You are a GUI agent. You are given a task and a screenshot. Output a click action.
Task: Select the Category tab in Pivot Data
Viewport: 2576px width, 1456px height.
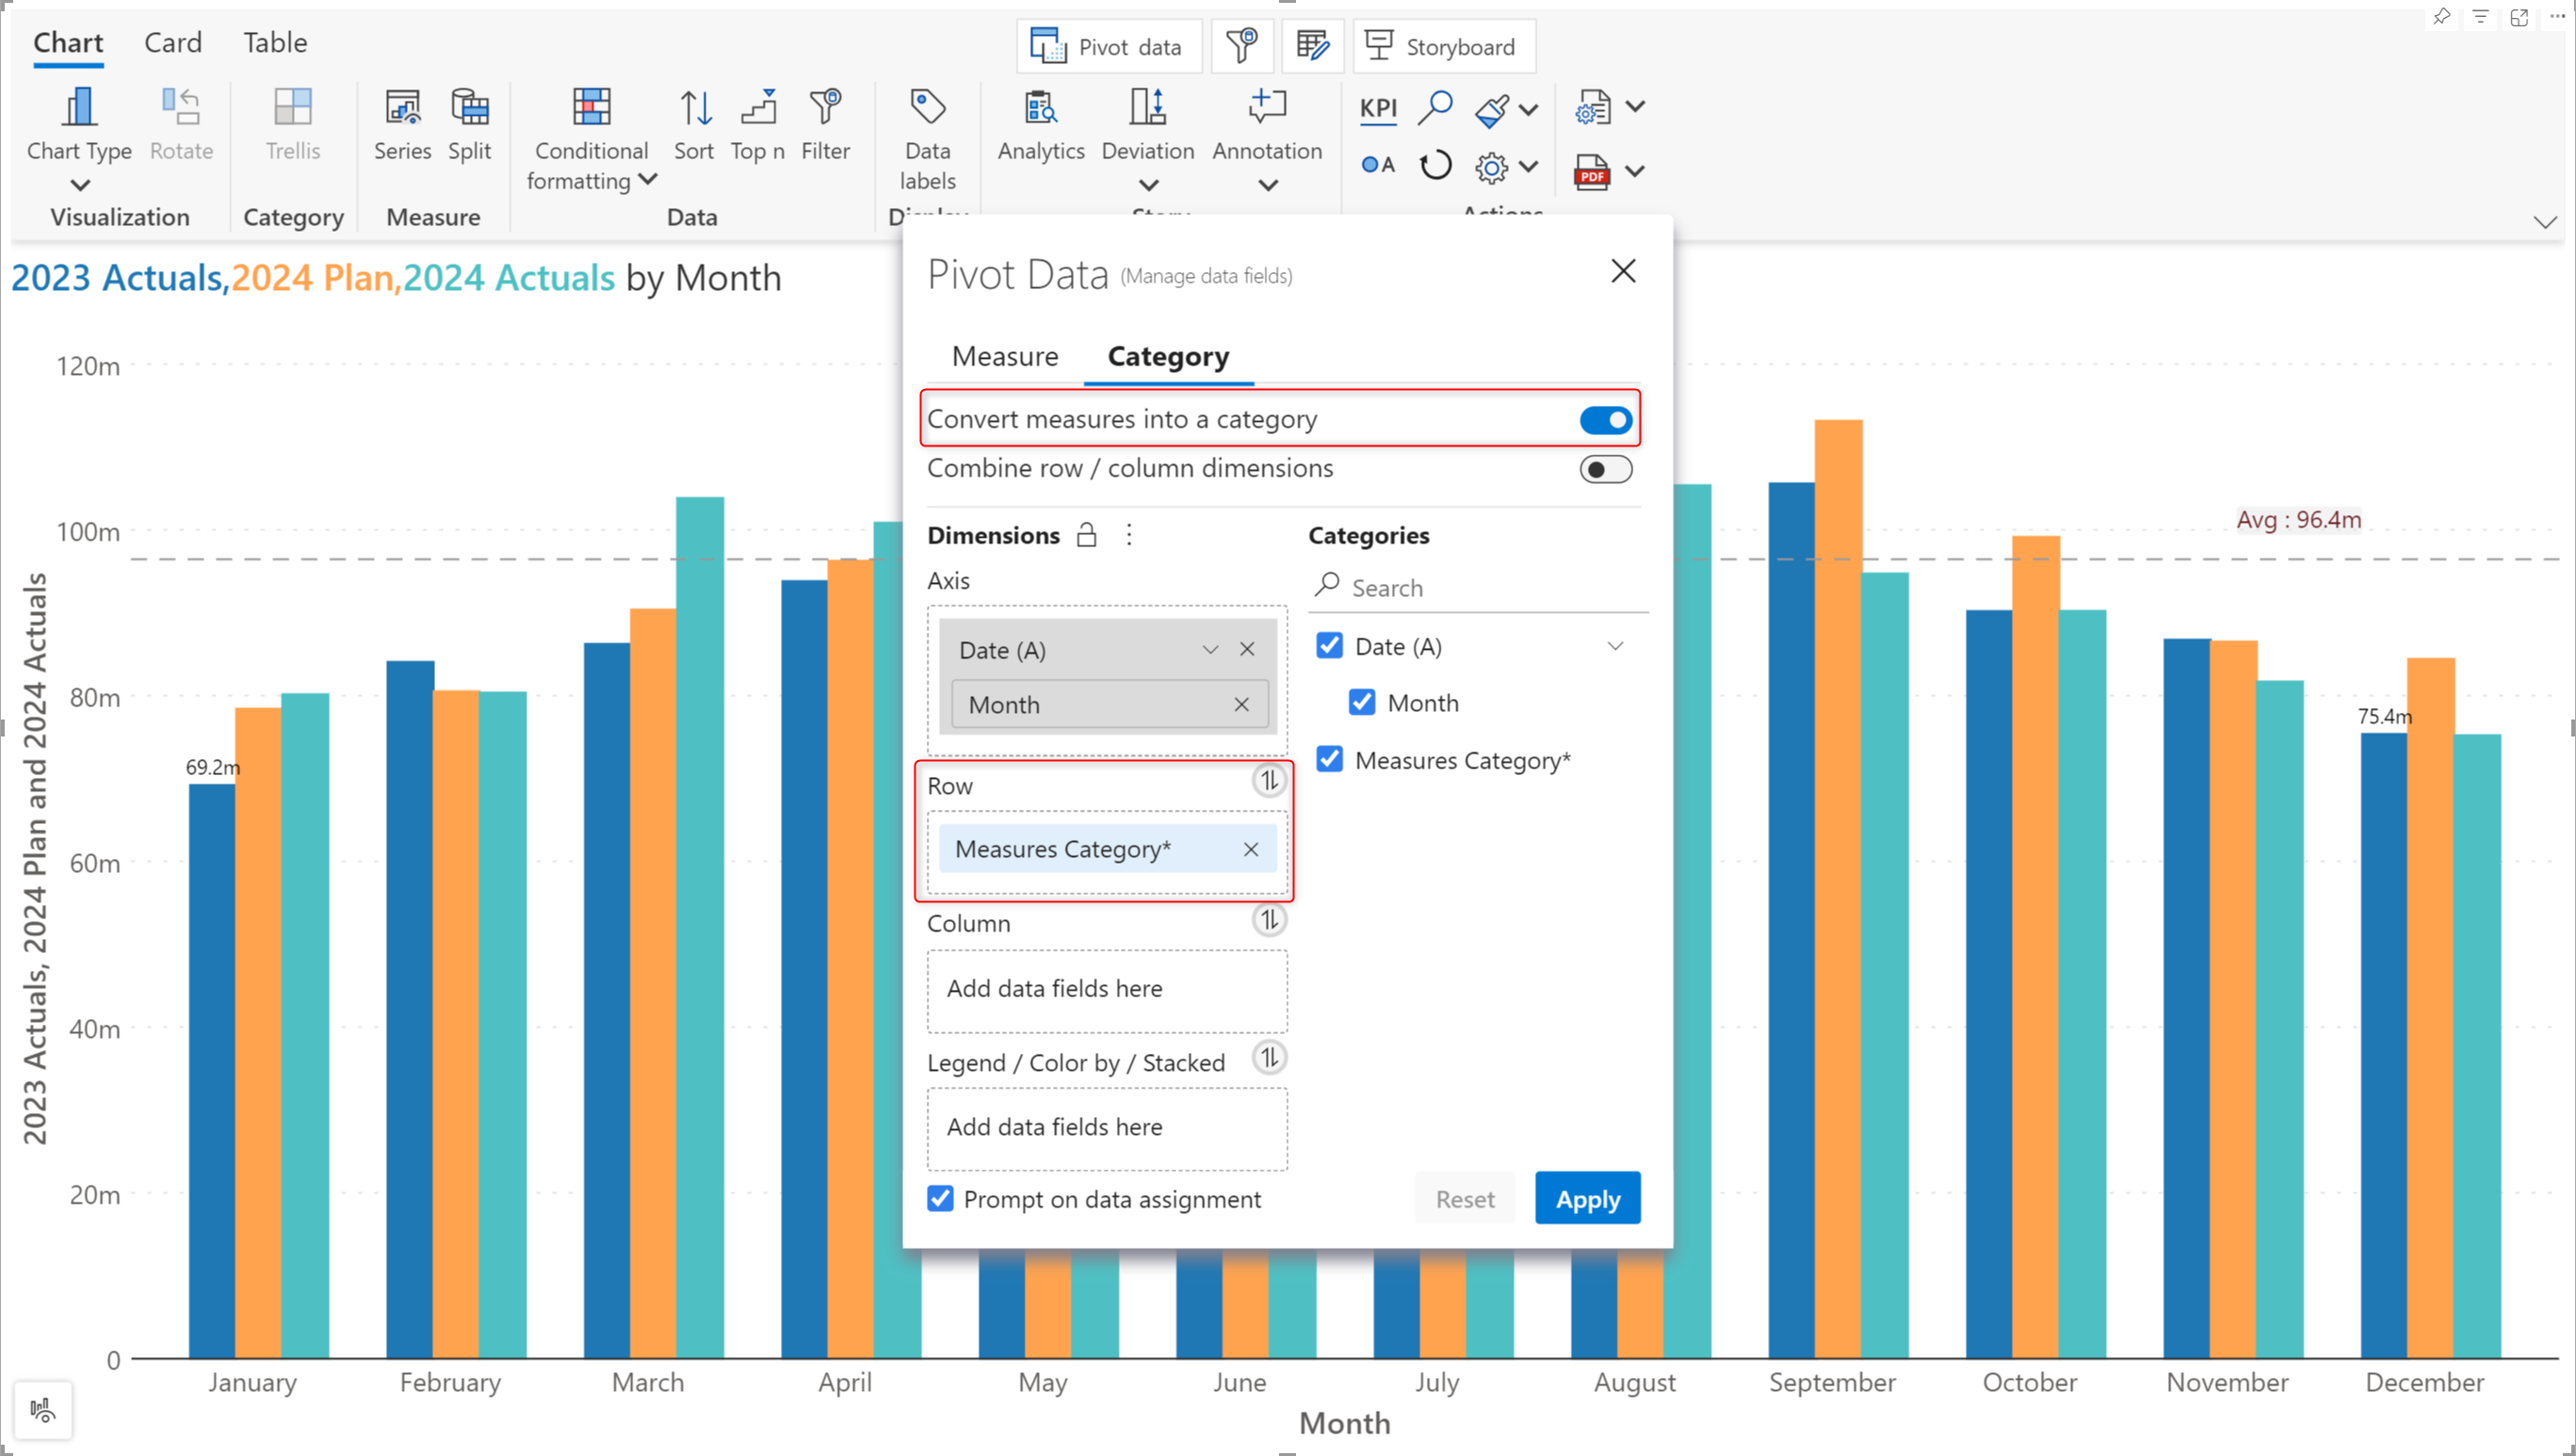coord(1168,356)
